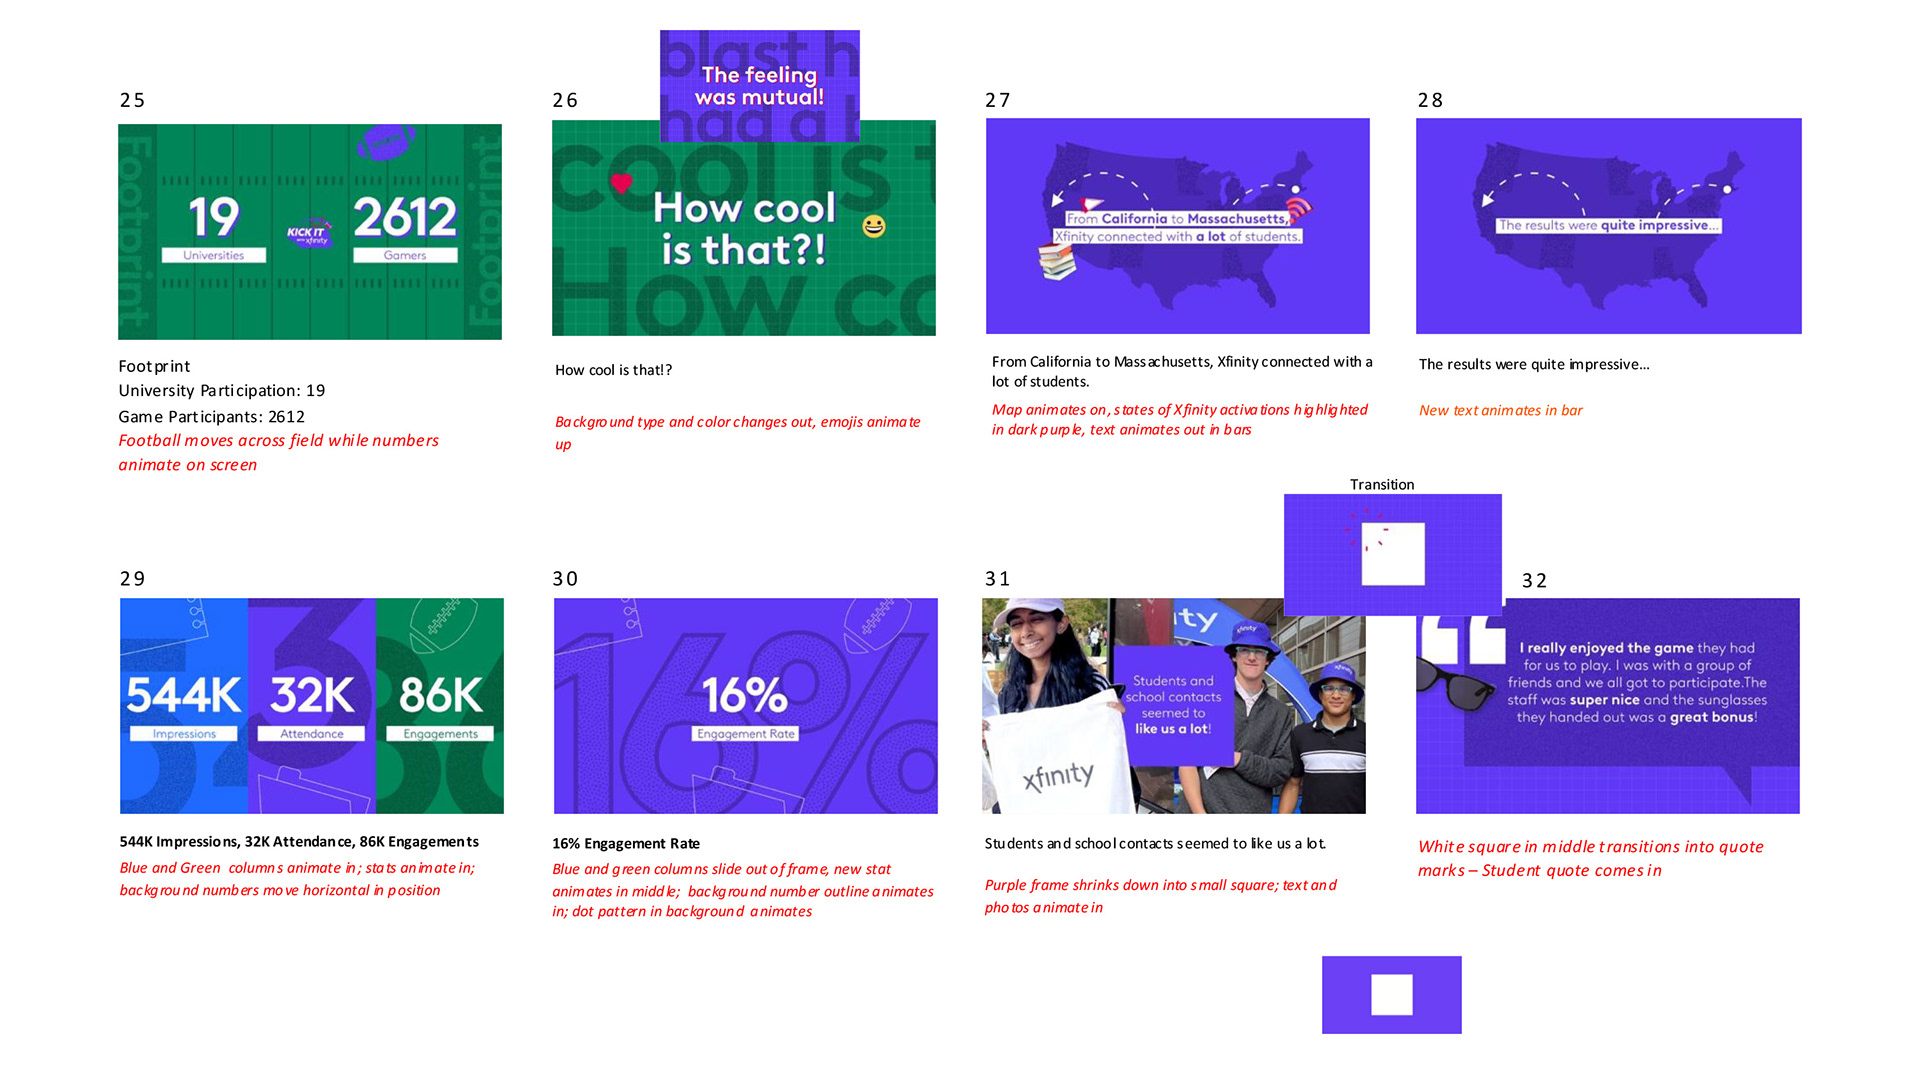Click the 'Transition' label text
This screenshot has width=1920, height=1080.
[x=1382, y=484]
